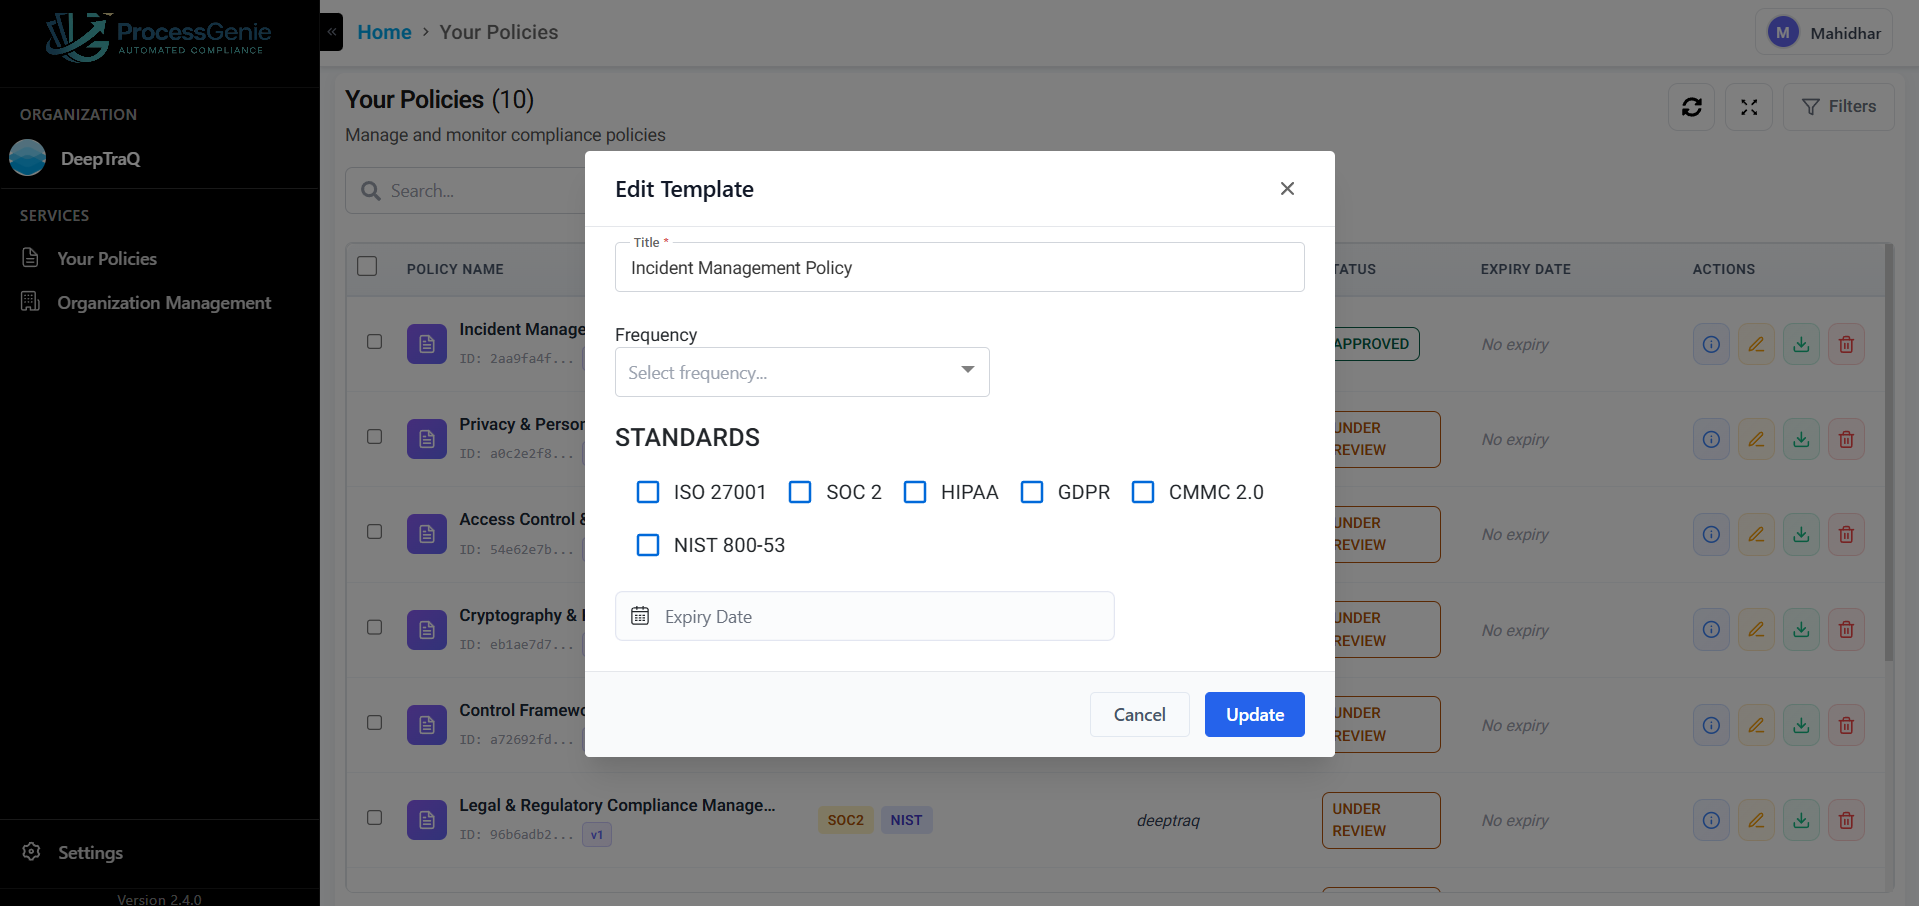Edit the Access Control policy
Screen dimensions: 1919x906
pos(1756,534)
